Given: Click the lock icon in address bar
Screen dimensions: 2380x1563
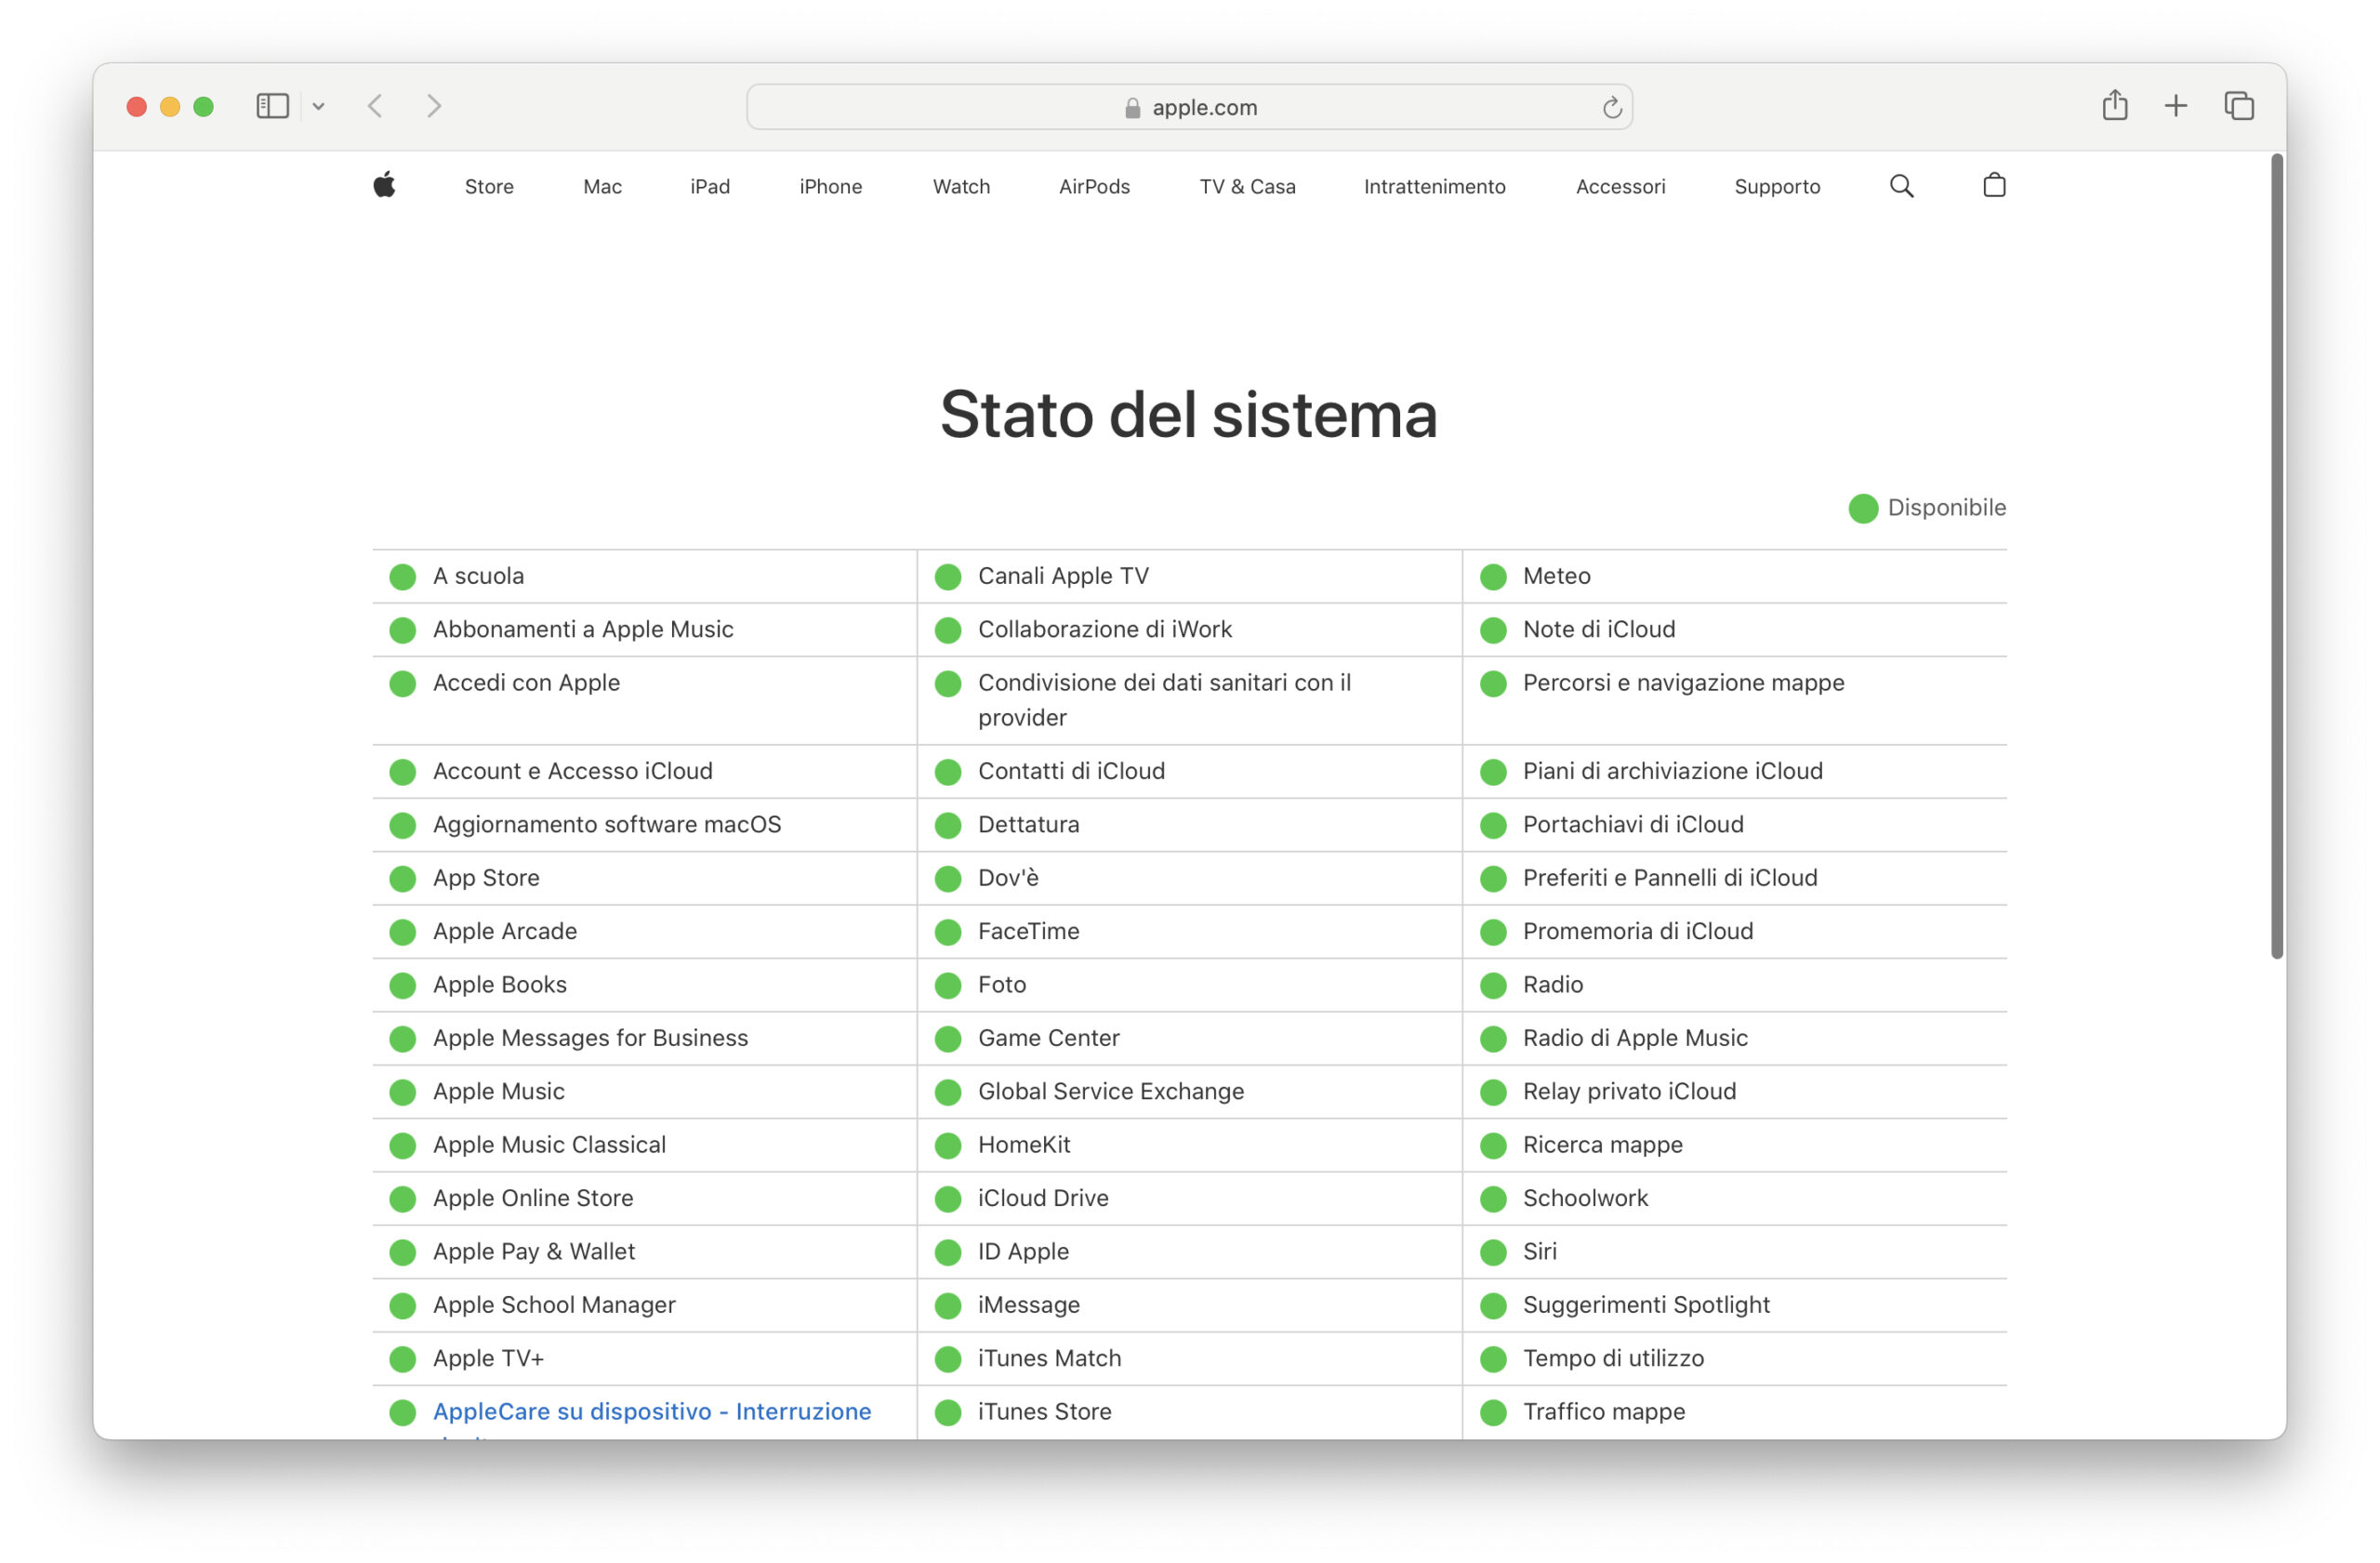Looking at the screenshot, I should pyautogui.click(x=1132, y=108).
